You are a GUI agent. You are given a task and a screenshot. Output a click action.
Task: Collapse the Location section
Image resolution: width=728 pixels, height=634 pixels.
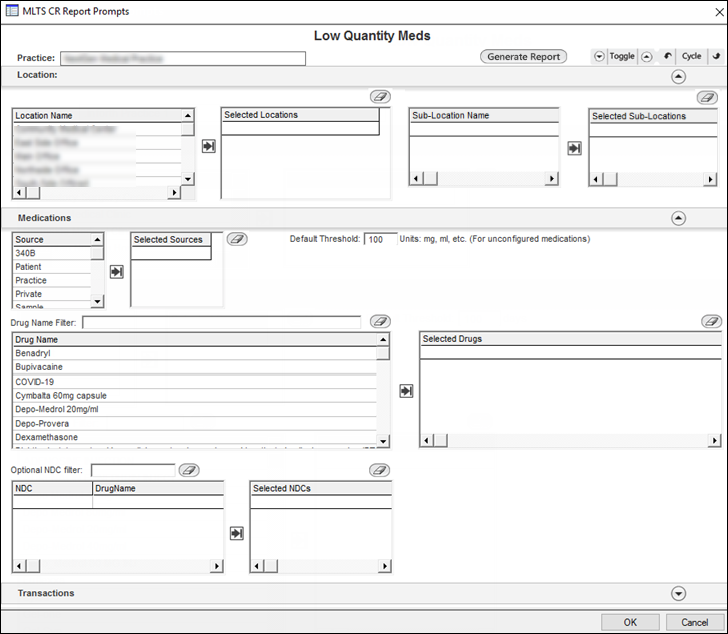coord(678,77)
